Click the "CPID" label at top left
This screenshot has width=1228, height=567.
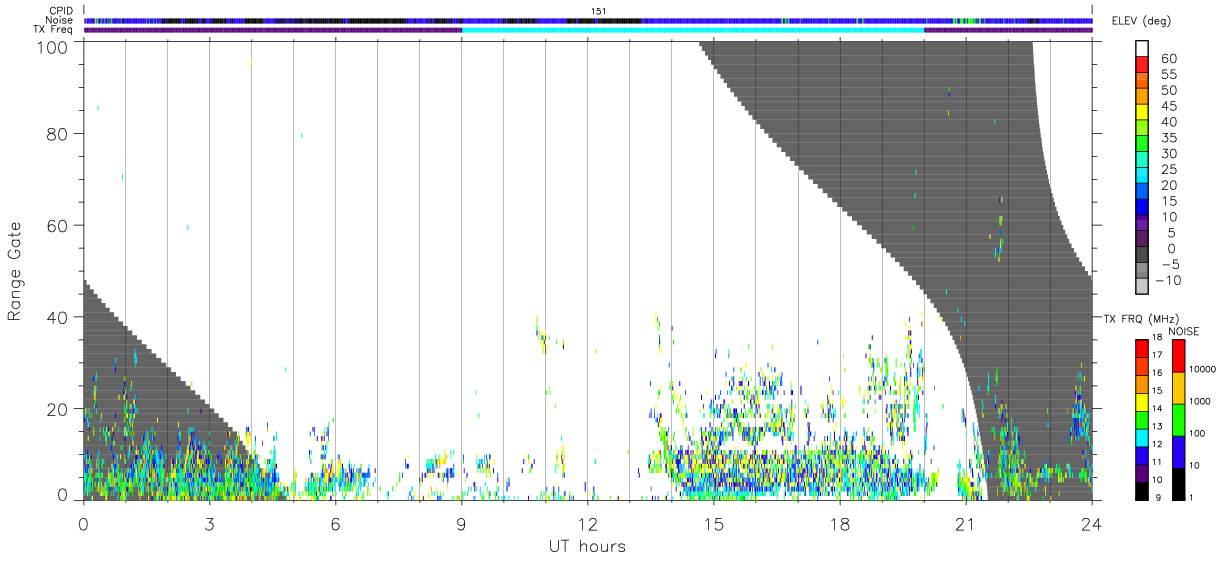(61, 11)
